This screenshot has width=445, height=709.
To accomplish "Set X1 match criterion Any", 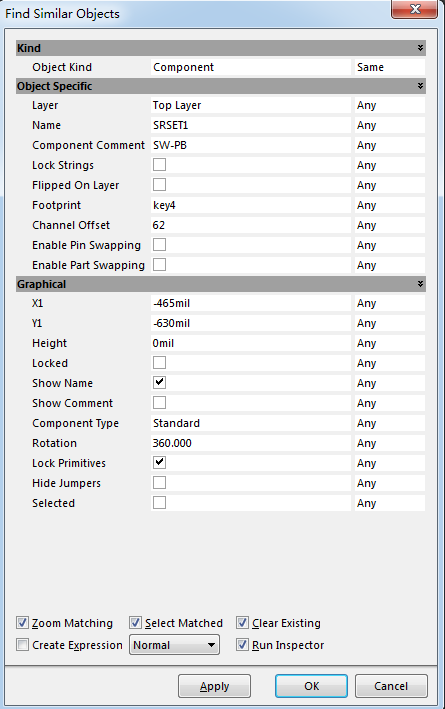I will pos(389,303).
